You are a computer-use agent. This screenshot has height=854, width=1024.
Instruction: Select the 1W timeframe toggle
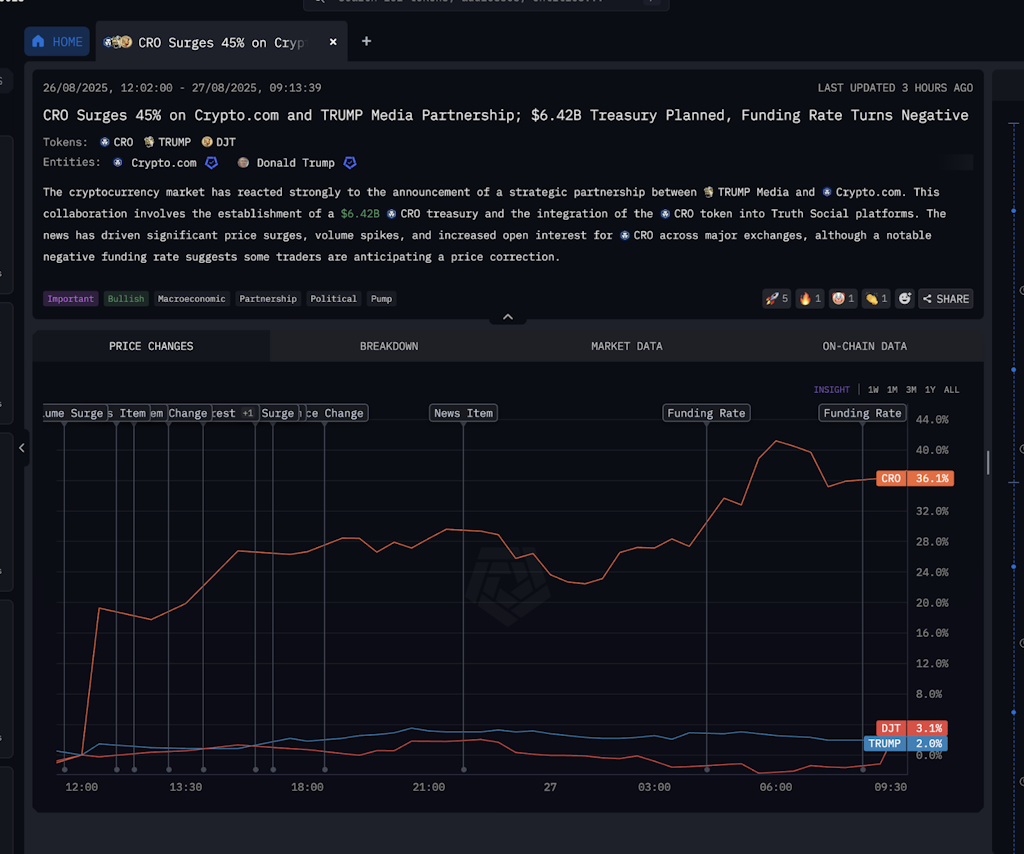pos(872,390)
